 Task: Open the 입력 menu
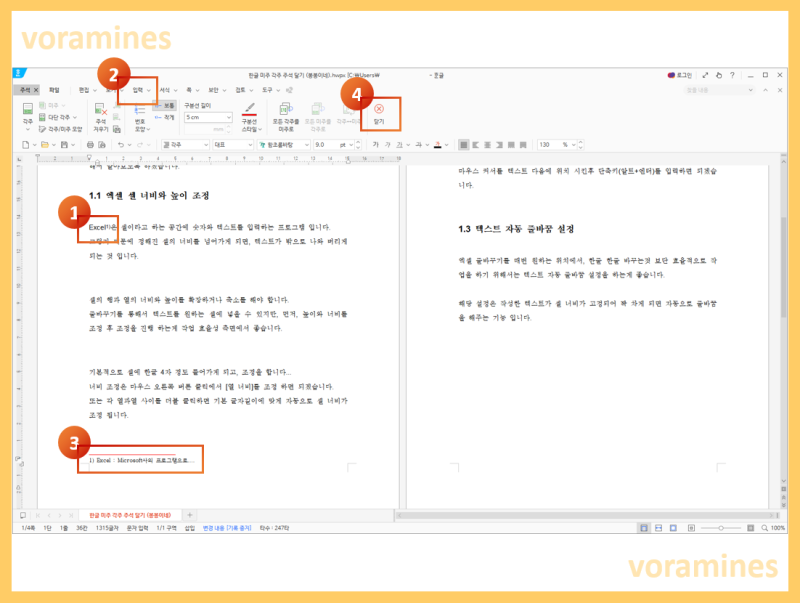click(x=141, y=90)
